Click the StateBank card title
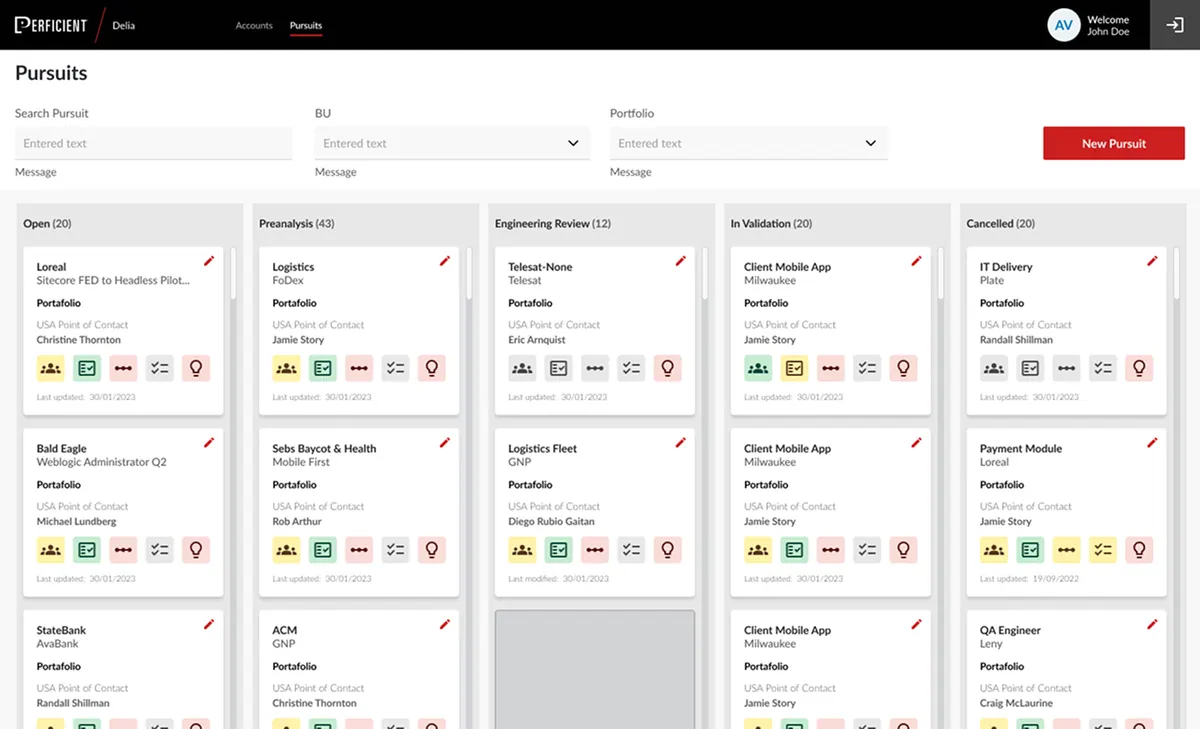 62,630
